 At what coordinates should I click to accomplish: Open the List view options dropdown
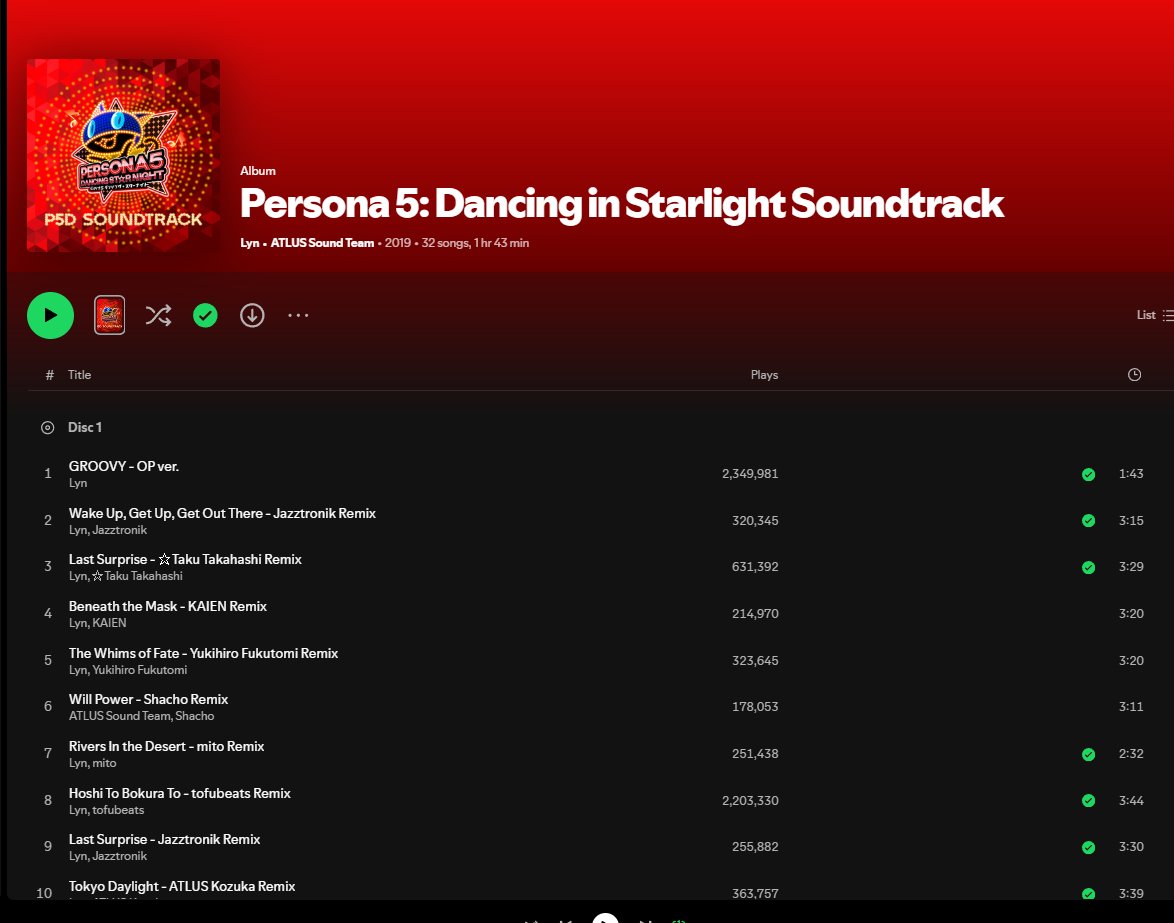[x=1155, y=315]
